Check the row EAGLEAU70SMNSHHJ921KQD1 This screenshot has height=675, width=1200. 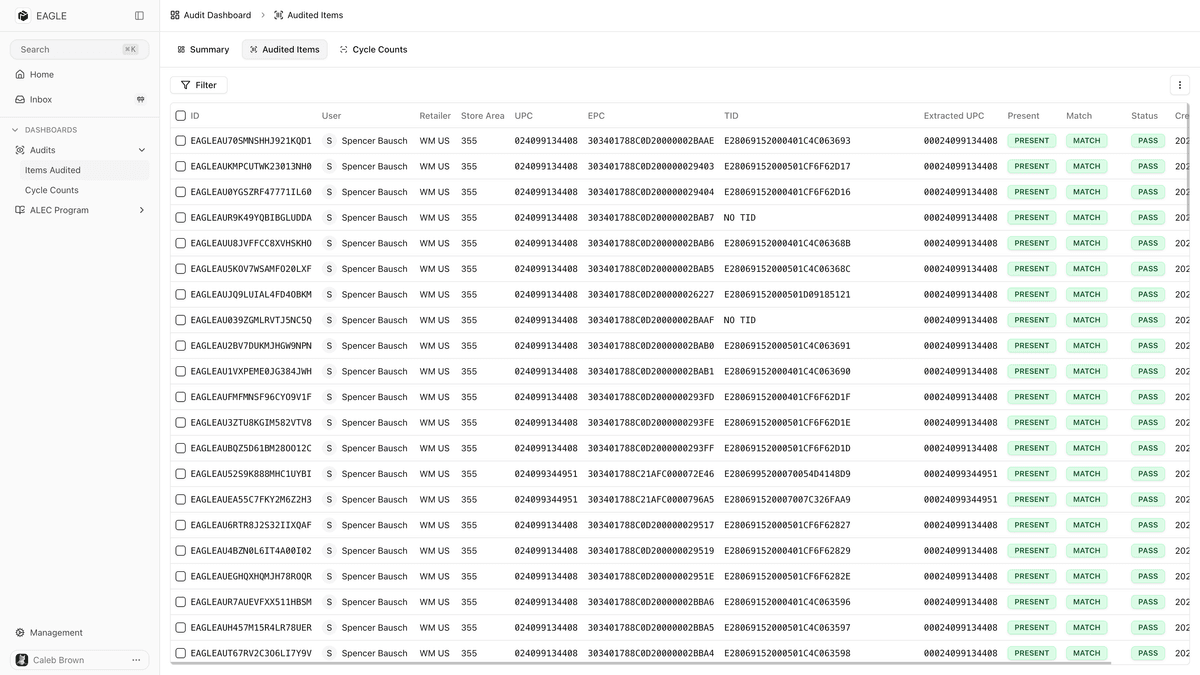pos(180,140)
